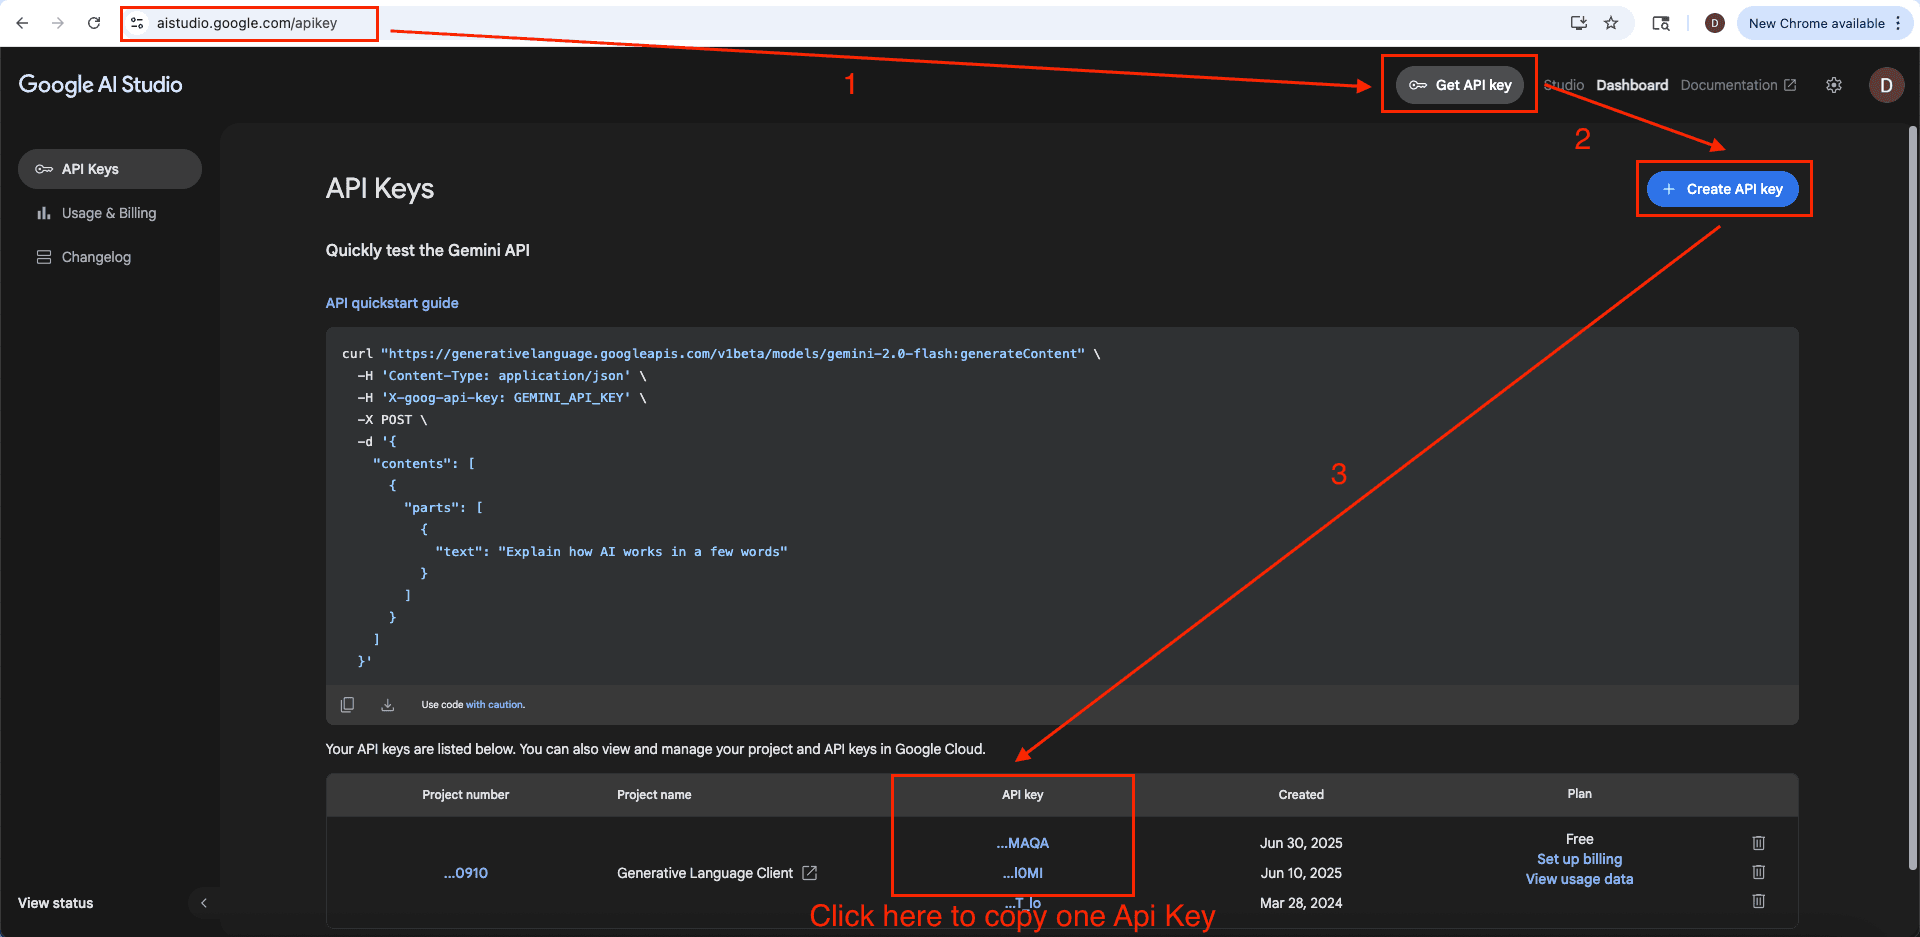Viewport: 1920px width, 937px height.
Task: Open Usage & Billing chart icon
Action: [44, 213]
